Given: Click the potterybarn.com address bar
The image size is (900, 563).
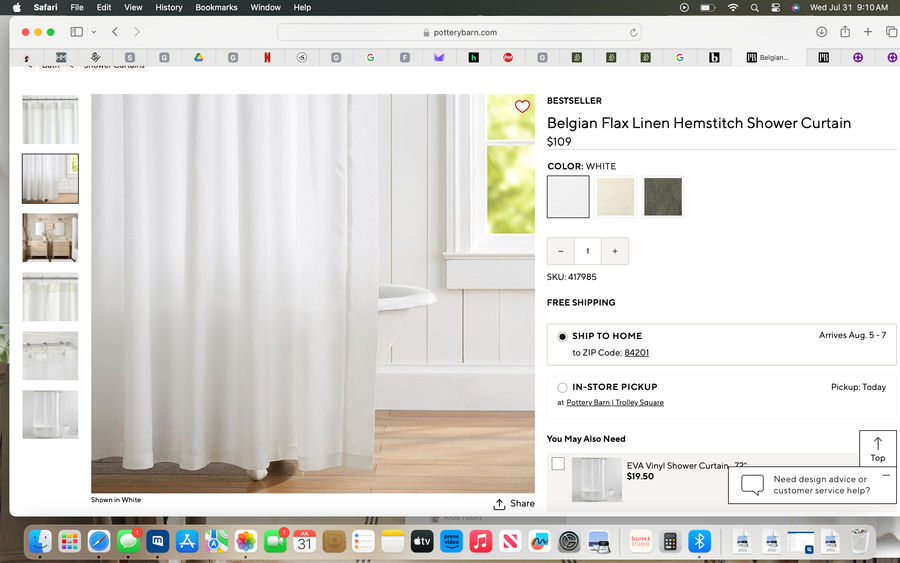Looking at the screenshot, I should (x=459, y=33).
